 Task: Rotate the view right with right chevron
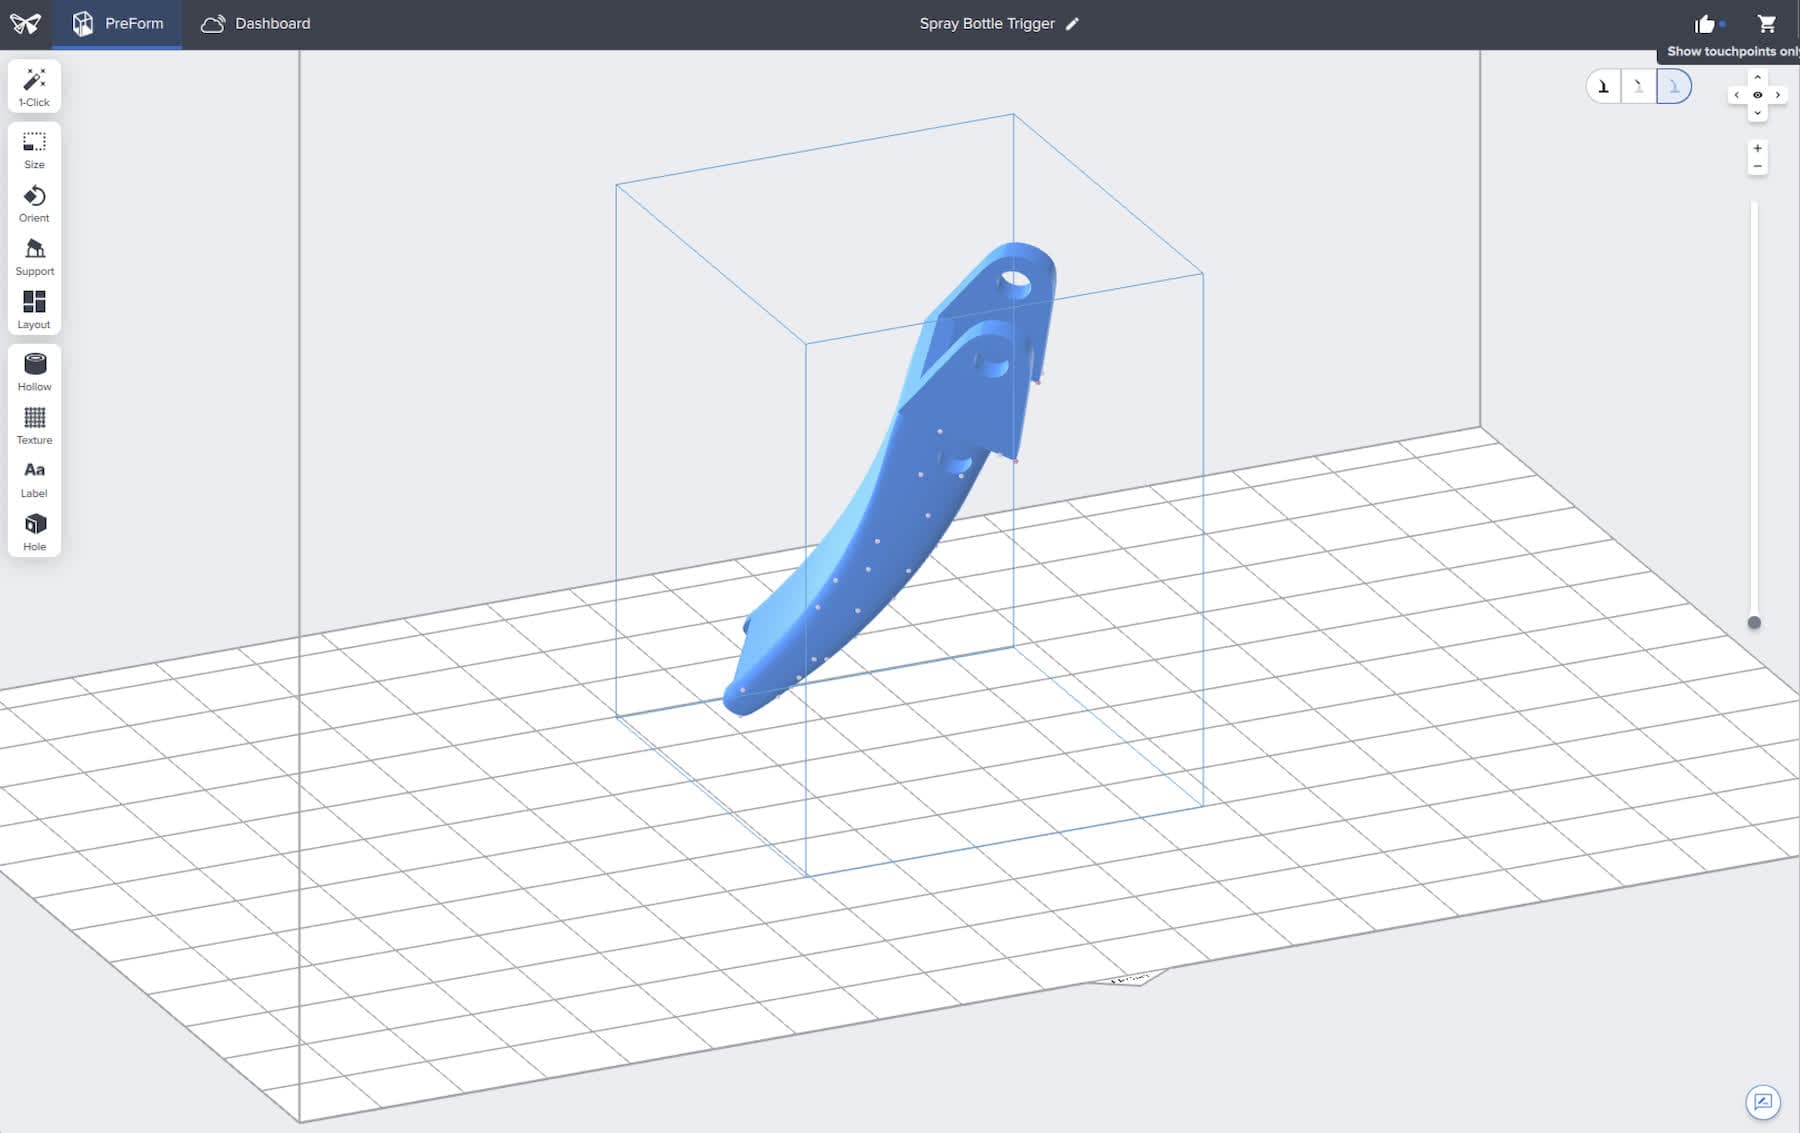point(1778,95)
